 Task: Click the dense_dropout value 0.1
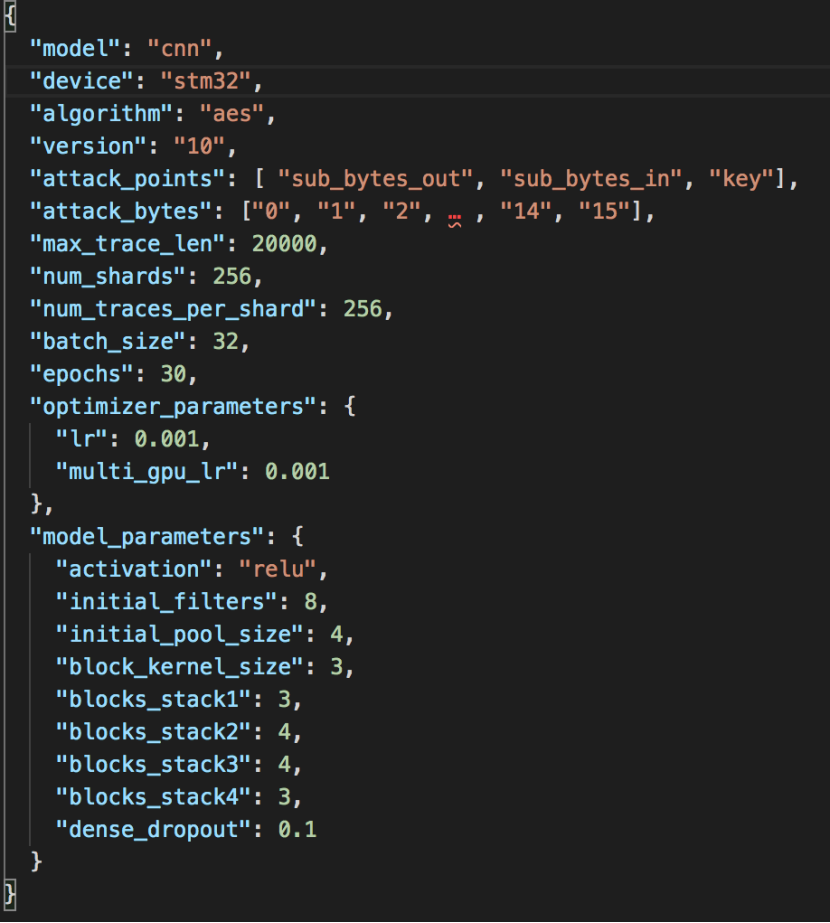pos(297,829)
